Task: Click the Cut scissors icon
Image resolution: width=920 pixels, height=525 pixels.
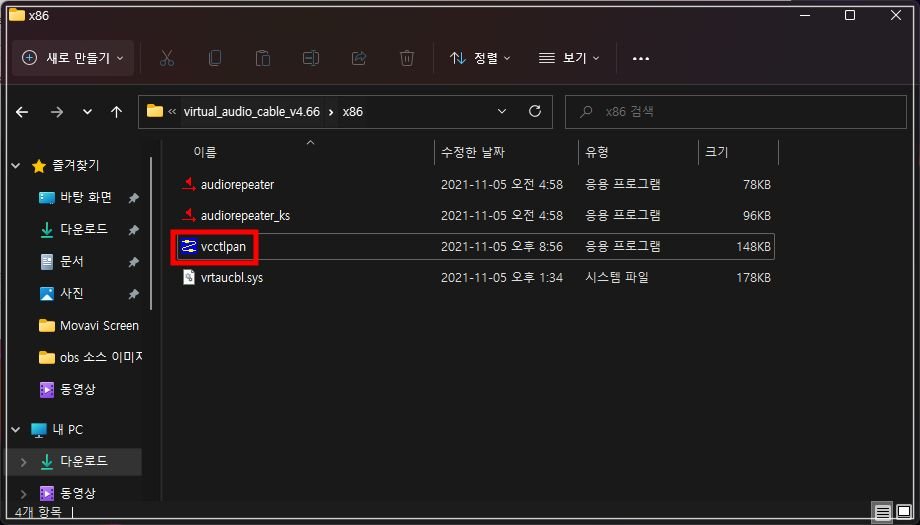Action: (167, 58)
